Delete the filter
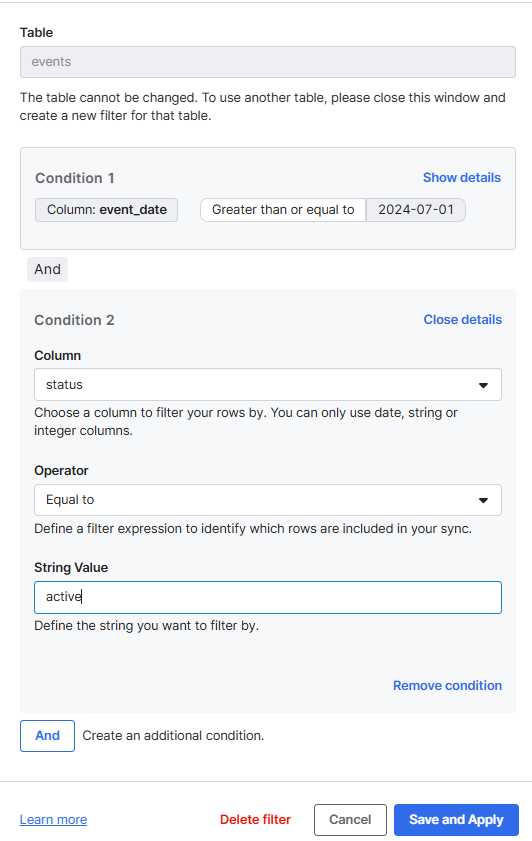 click(x=255, y=820)
